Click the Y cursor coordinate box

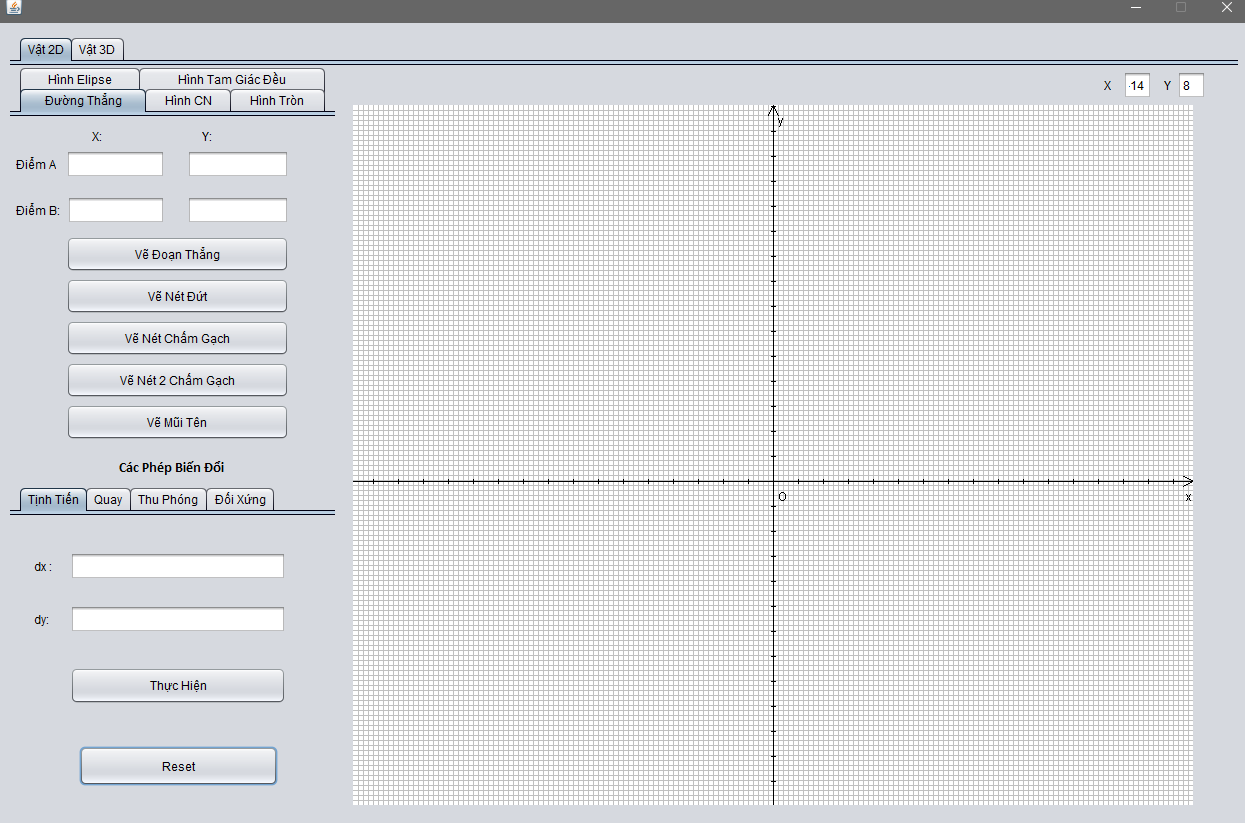coord(1191,85)
